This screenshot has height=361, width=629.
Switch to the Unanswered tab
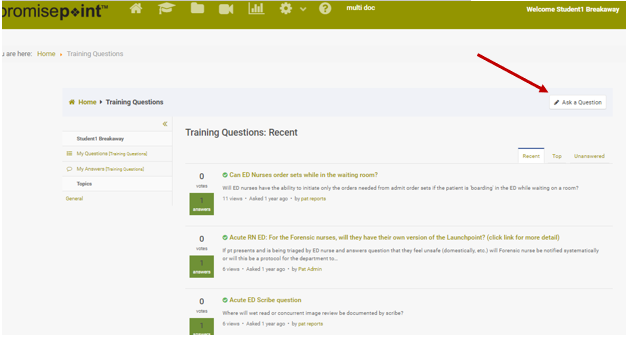[589, 156]
